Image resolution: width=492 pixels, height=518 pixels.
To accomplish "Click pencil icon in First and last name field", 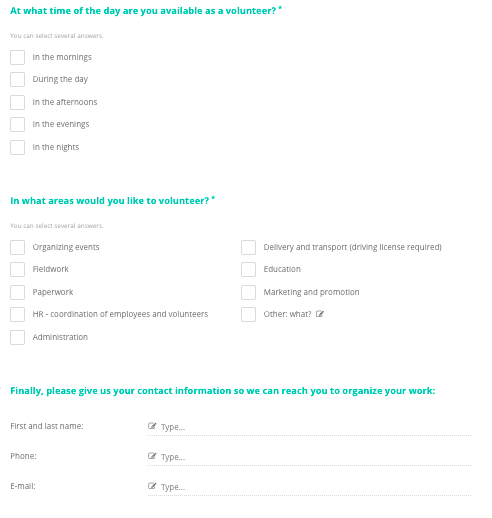I will click(152, 426).
